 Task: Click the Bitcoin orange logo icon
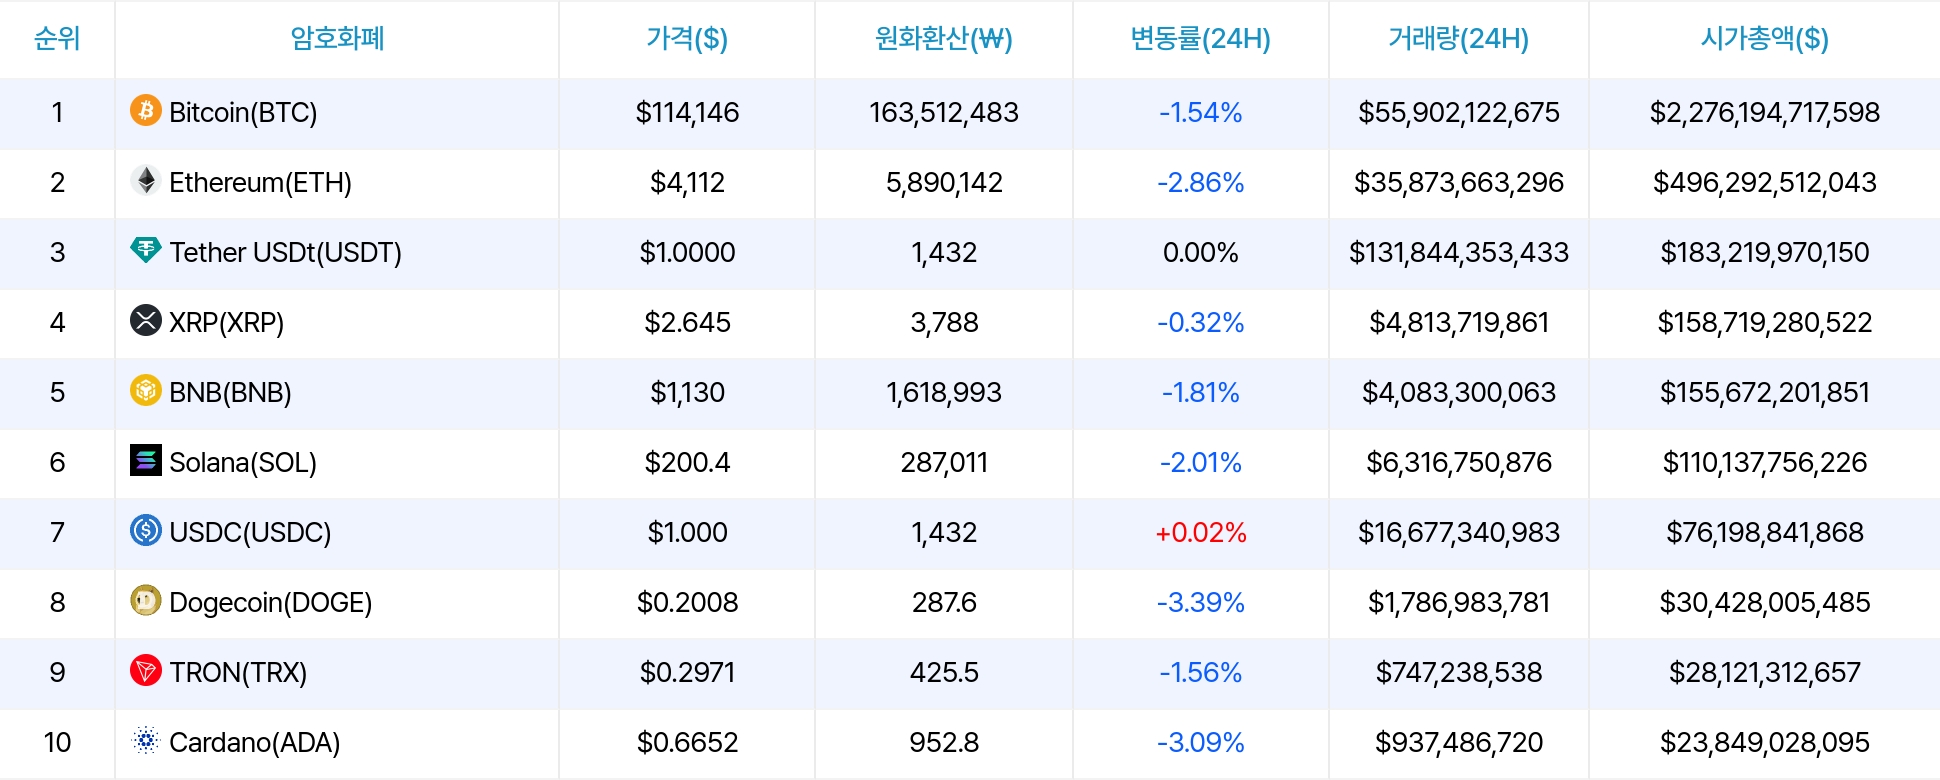[146, 110]
